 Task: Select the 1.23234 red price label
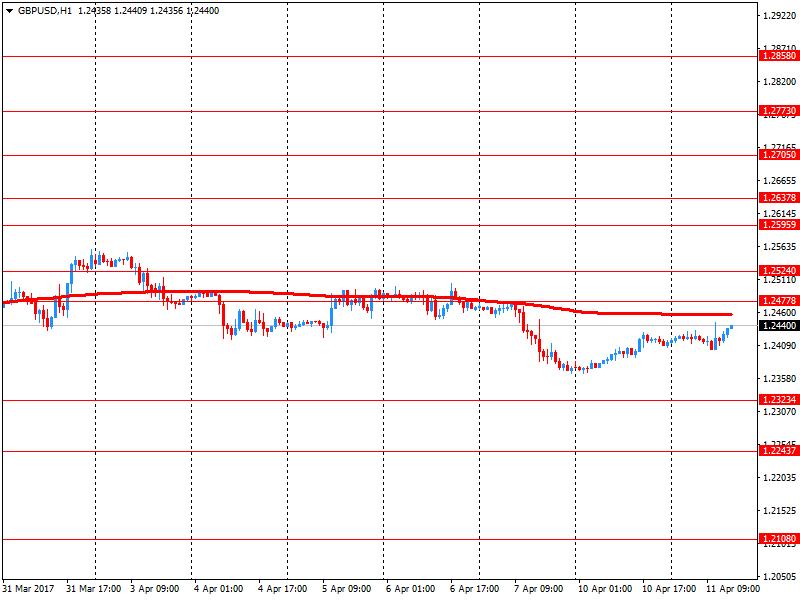pos(779,399)
